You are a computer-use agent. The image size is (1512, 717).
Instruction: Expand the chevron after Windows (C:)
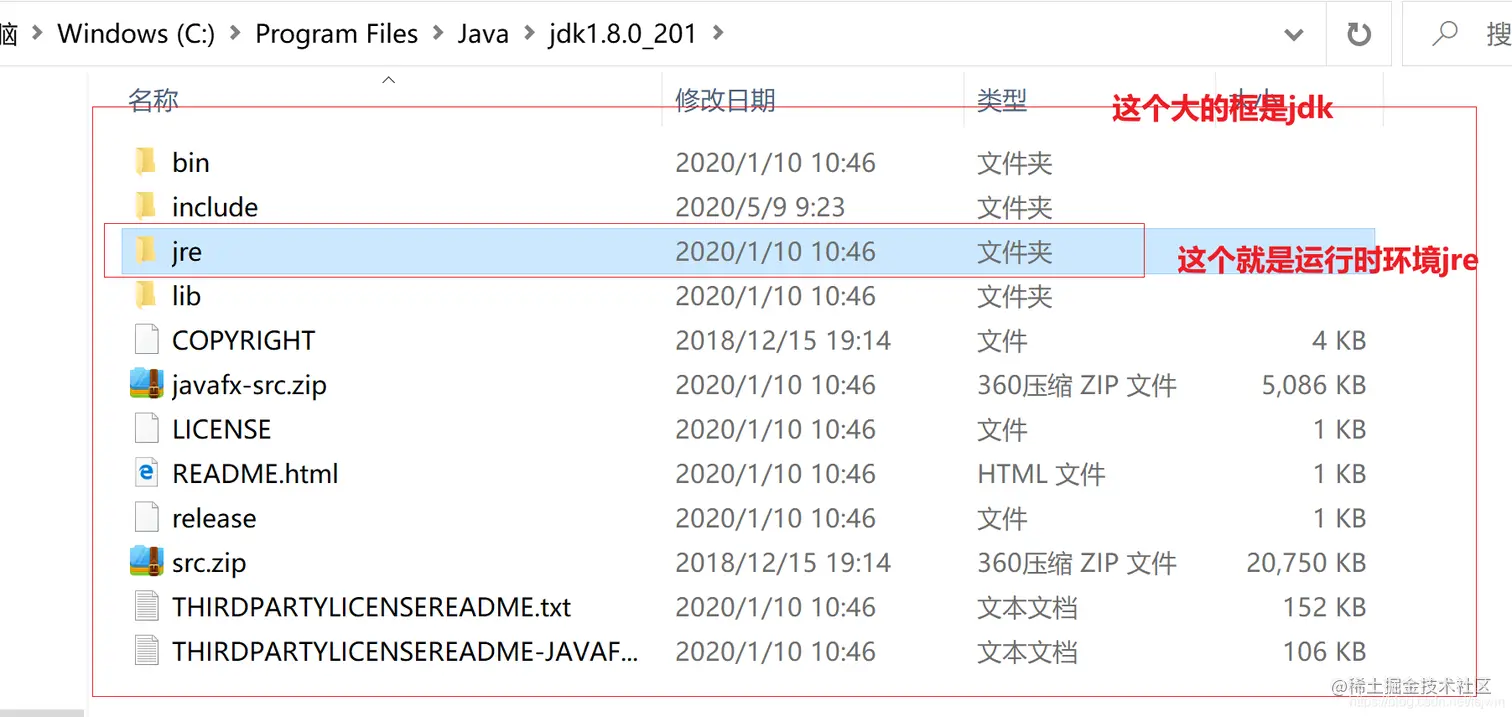[x=235, y=34]
